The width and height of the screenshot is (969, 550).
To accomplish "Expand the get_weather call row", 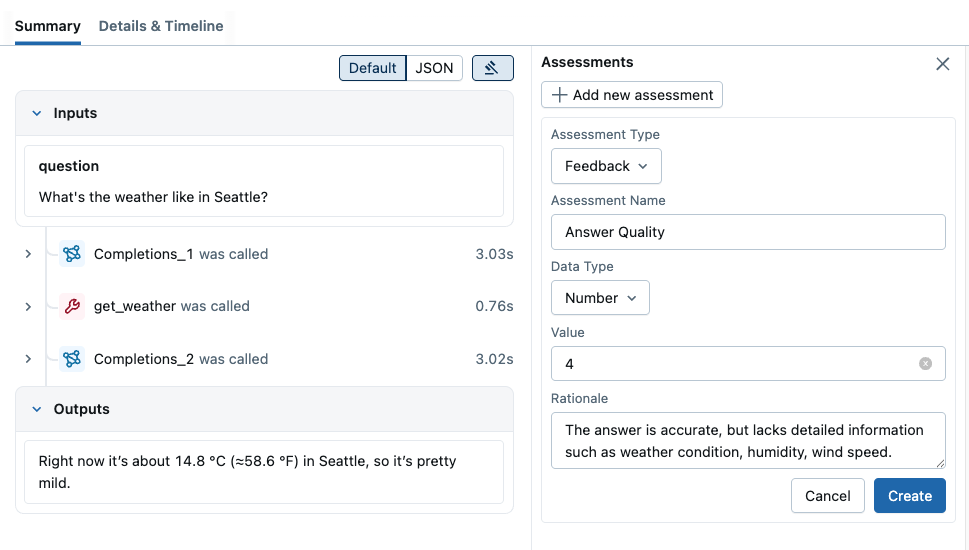I will point(28,306).
